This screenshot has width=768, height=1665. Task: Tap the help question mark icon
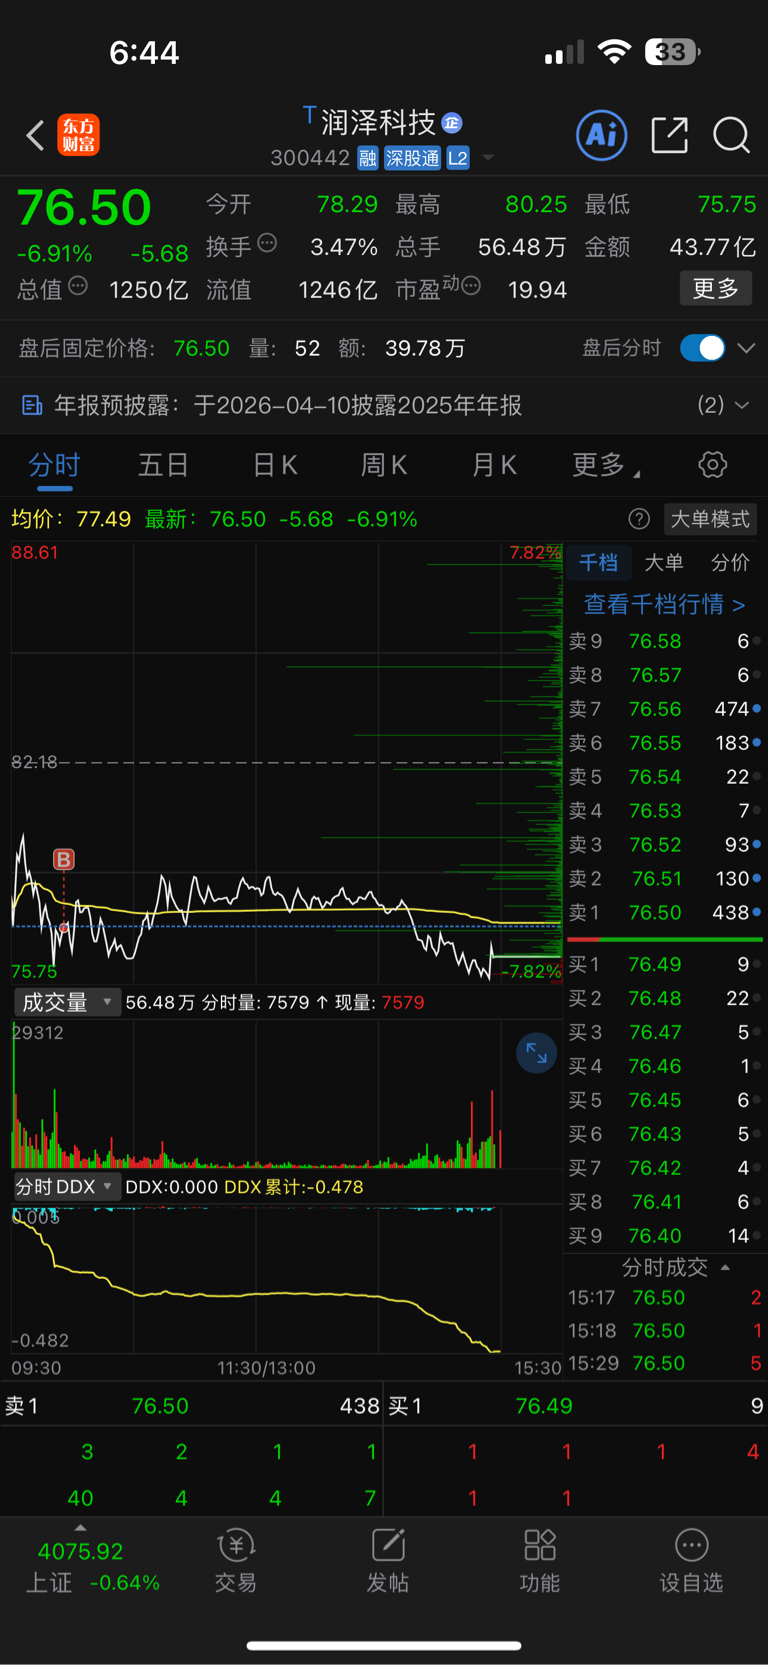pyautogui.click(x=639, y=519)
